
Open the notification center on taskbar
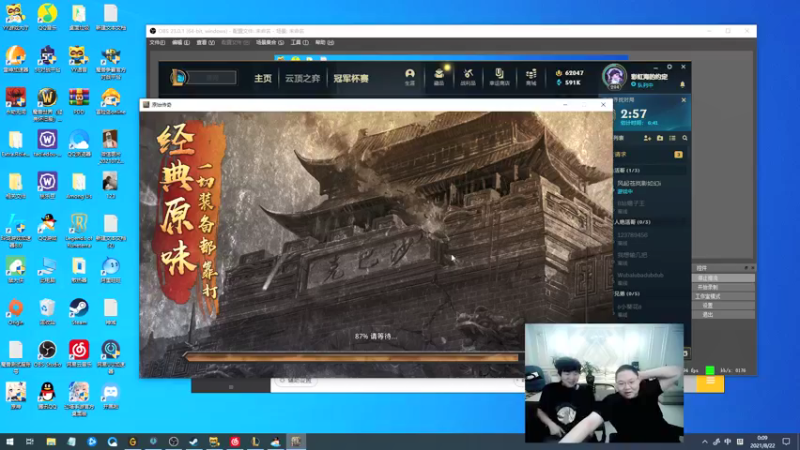coord(786,442)
